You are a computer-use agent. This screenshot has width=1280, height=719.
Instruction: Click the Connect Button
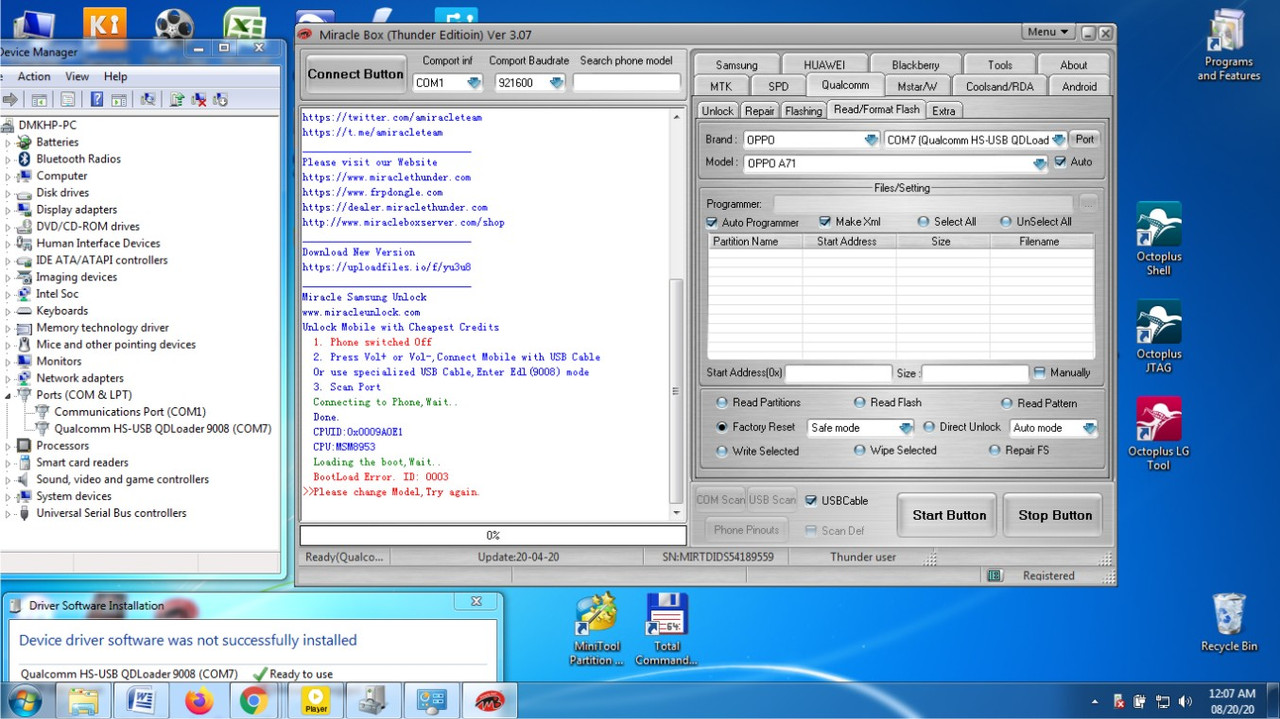355,74
